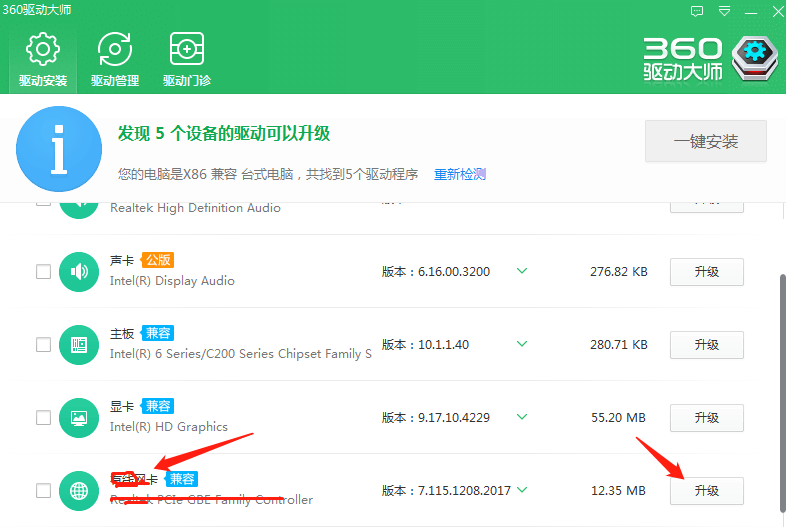Image resolution: width=786 pixels, height=527 pixels.
Task: Click the Intel(R) HD Graphics device name
Action: (x=168, y=427)
